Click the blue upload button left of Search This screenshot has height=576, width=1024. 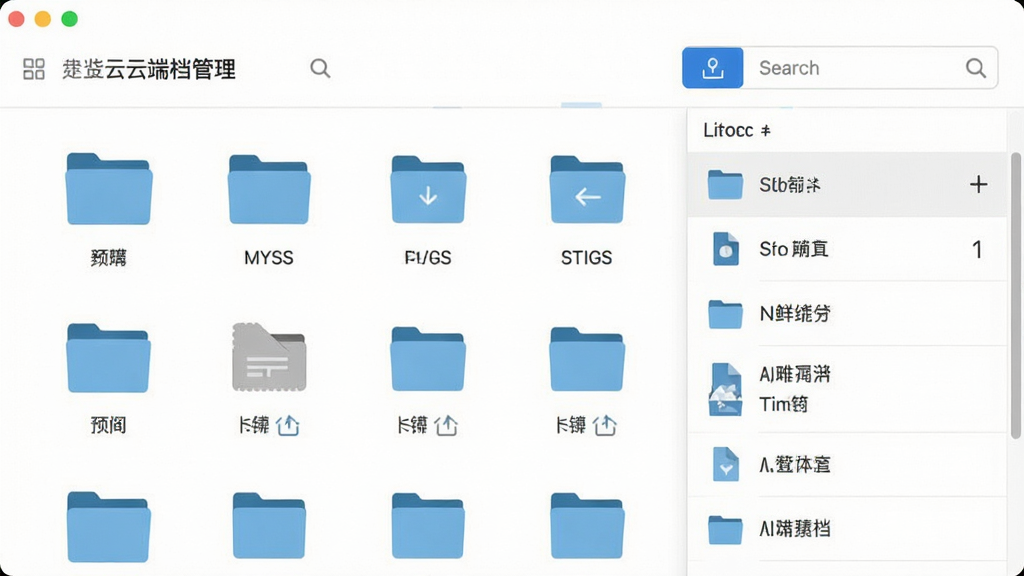tap(712, 68)
